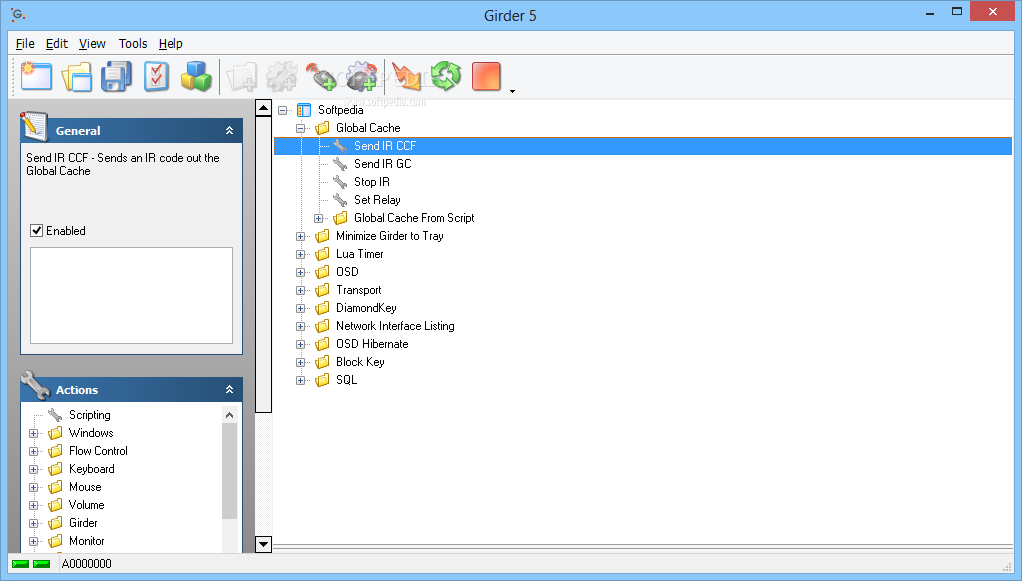Viewport: 1022px width, 581px height.
Task: Click the left pane scroll down arrow
Action: pyautogui.click(x=263, y=544)
